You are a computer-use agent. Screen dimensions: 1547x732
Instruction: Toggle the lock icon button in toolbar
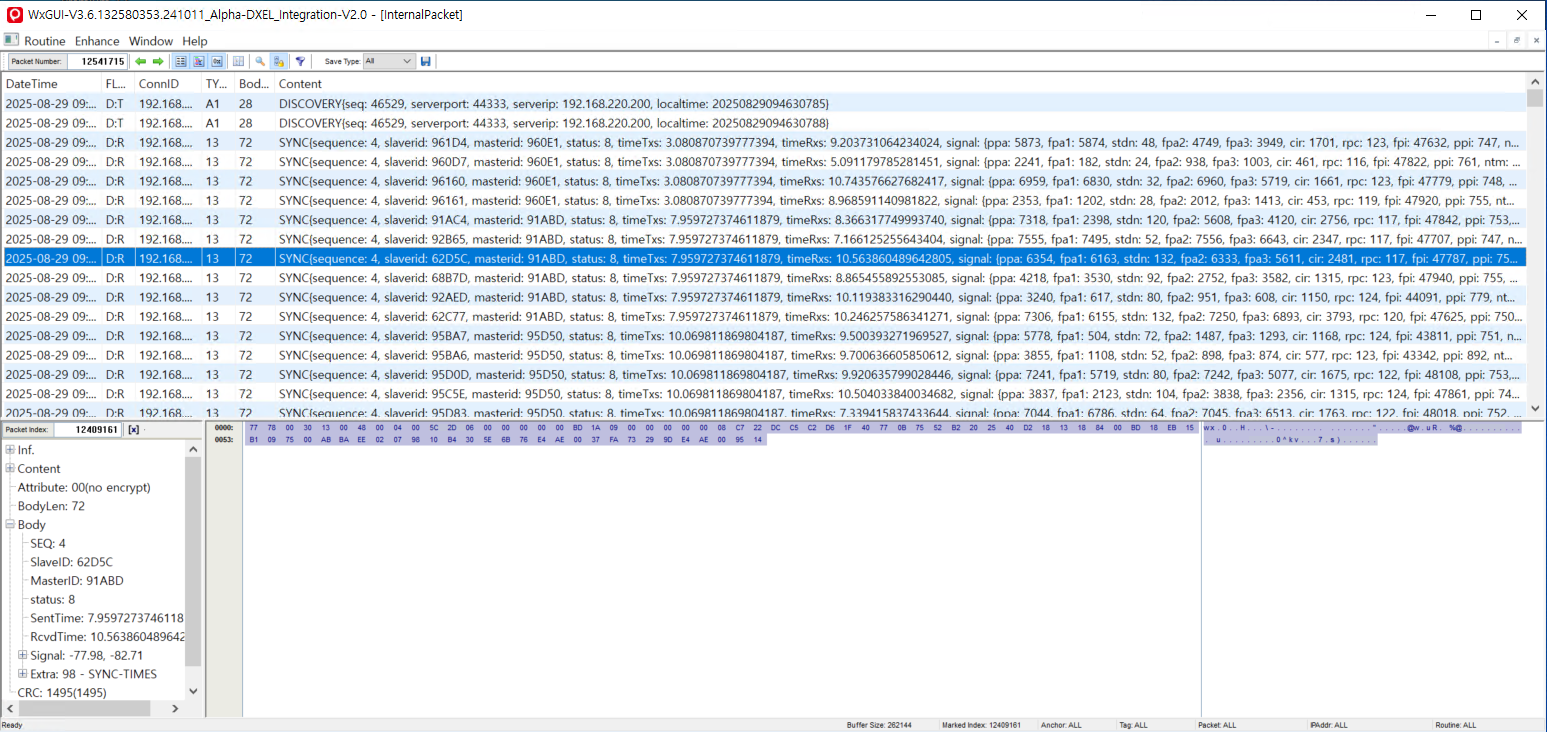click(279, 62)
